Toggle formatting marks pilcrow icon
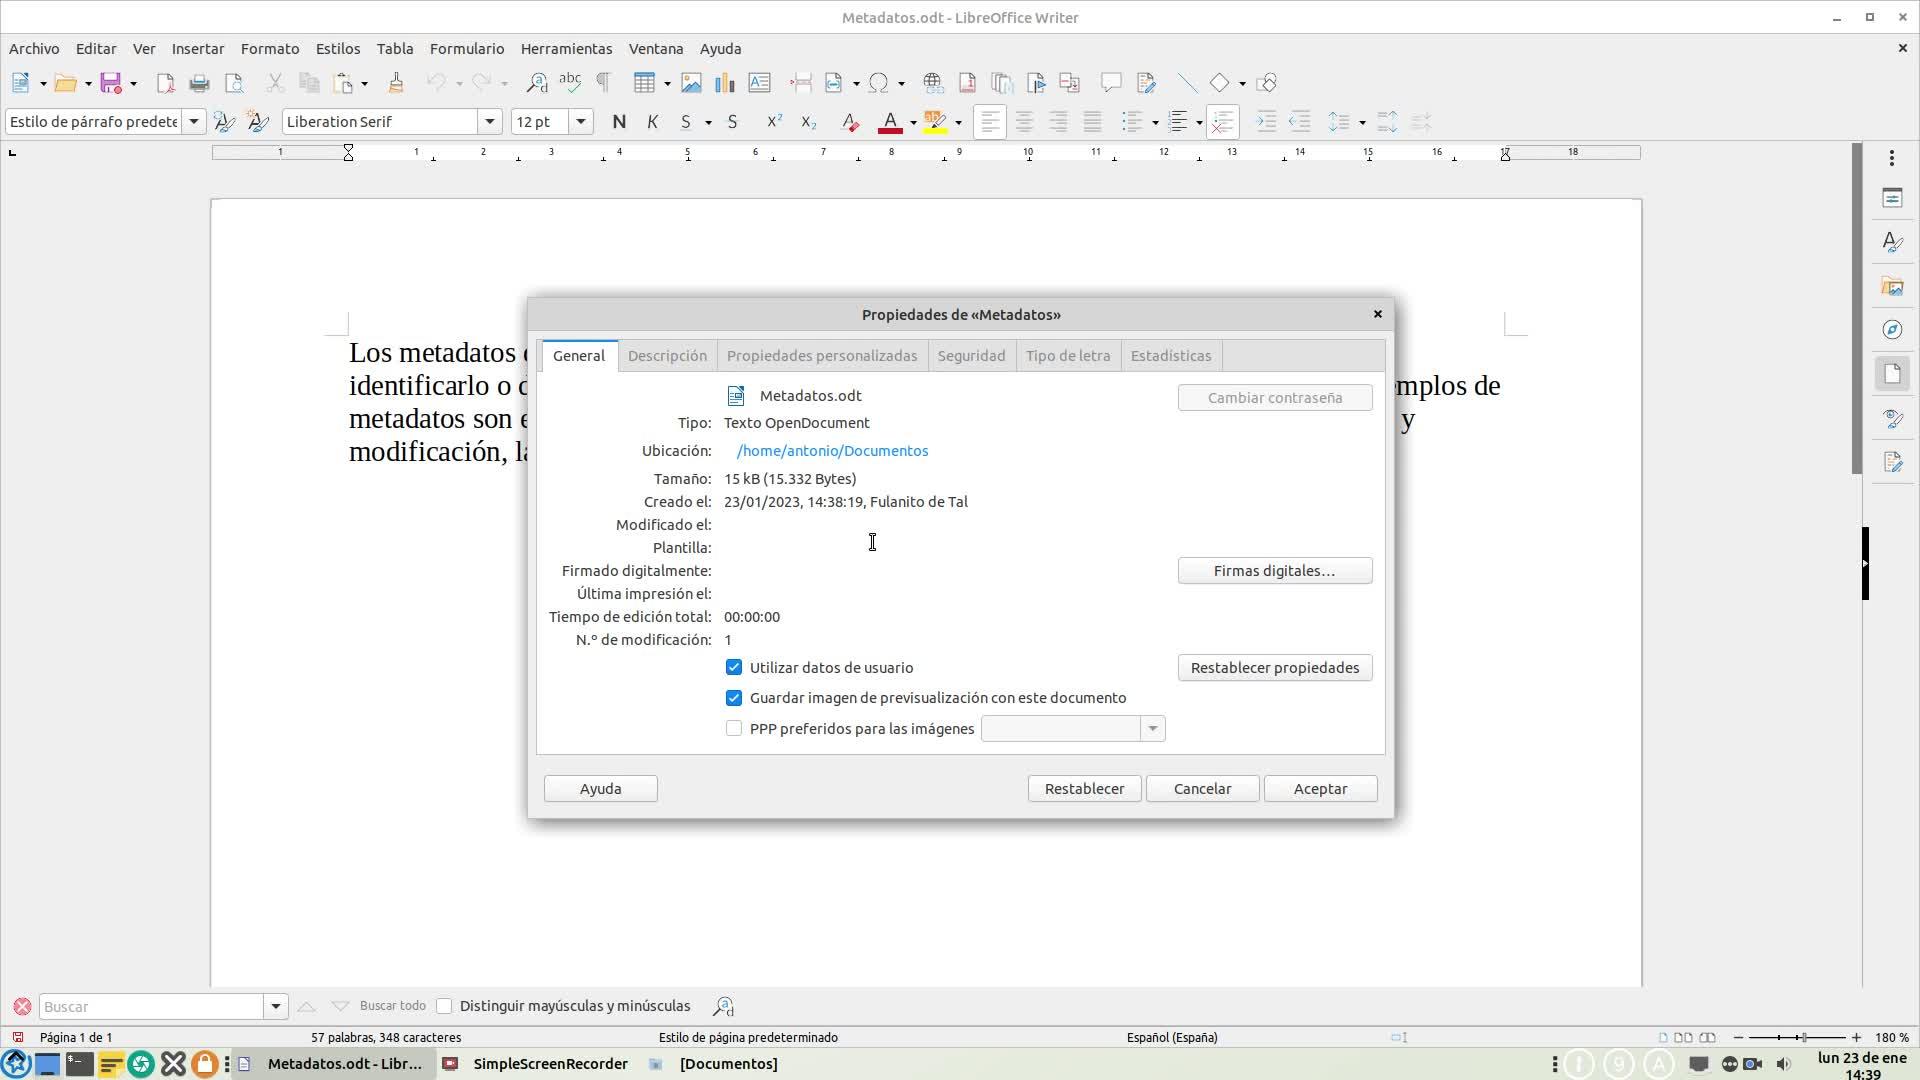The width and height of the screenshot is (1920, 1080). click(603, 83)
